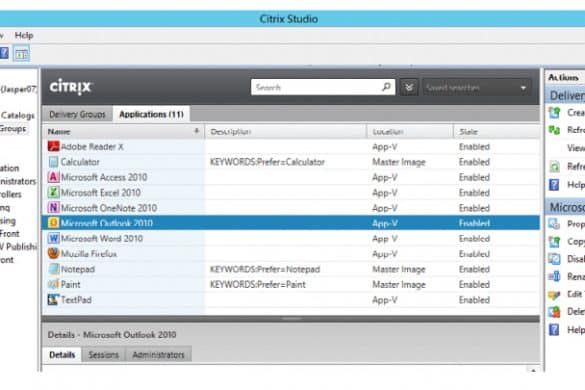This screenshot has width=585, height=390.
Task: Open the Help menu
Action: click(24, 35)
